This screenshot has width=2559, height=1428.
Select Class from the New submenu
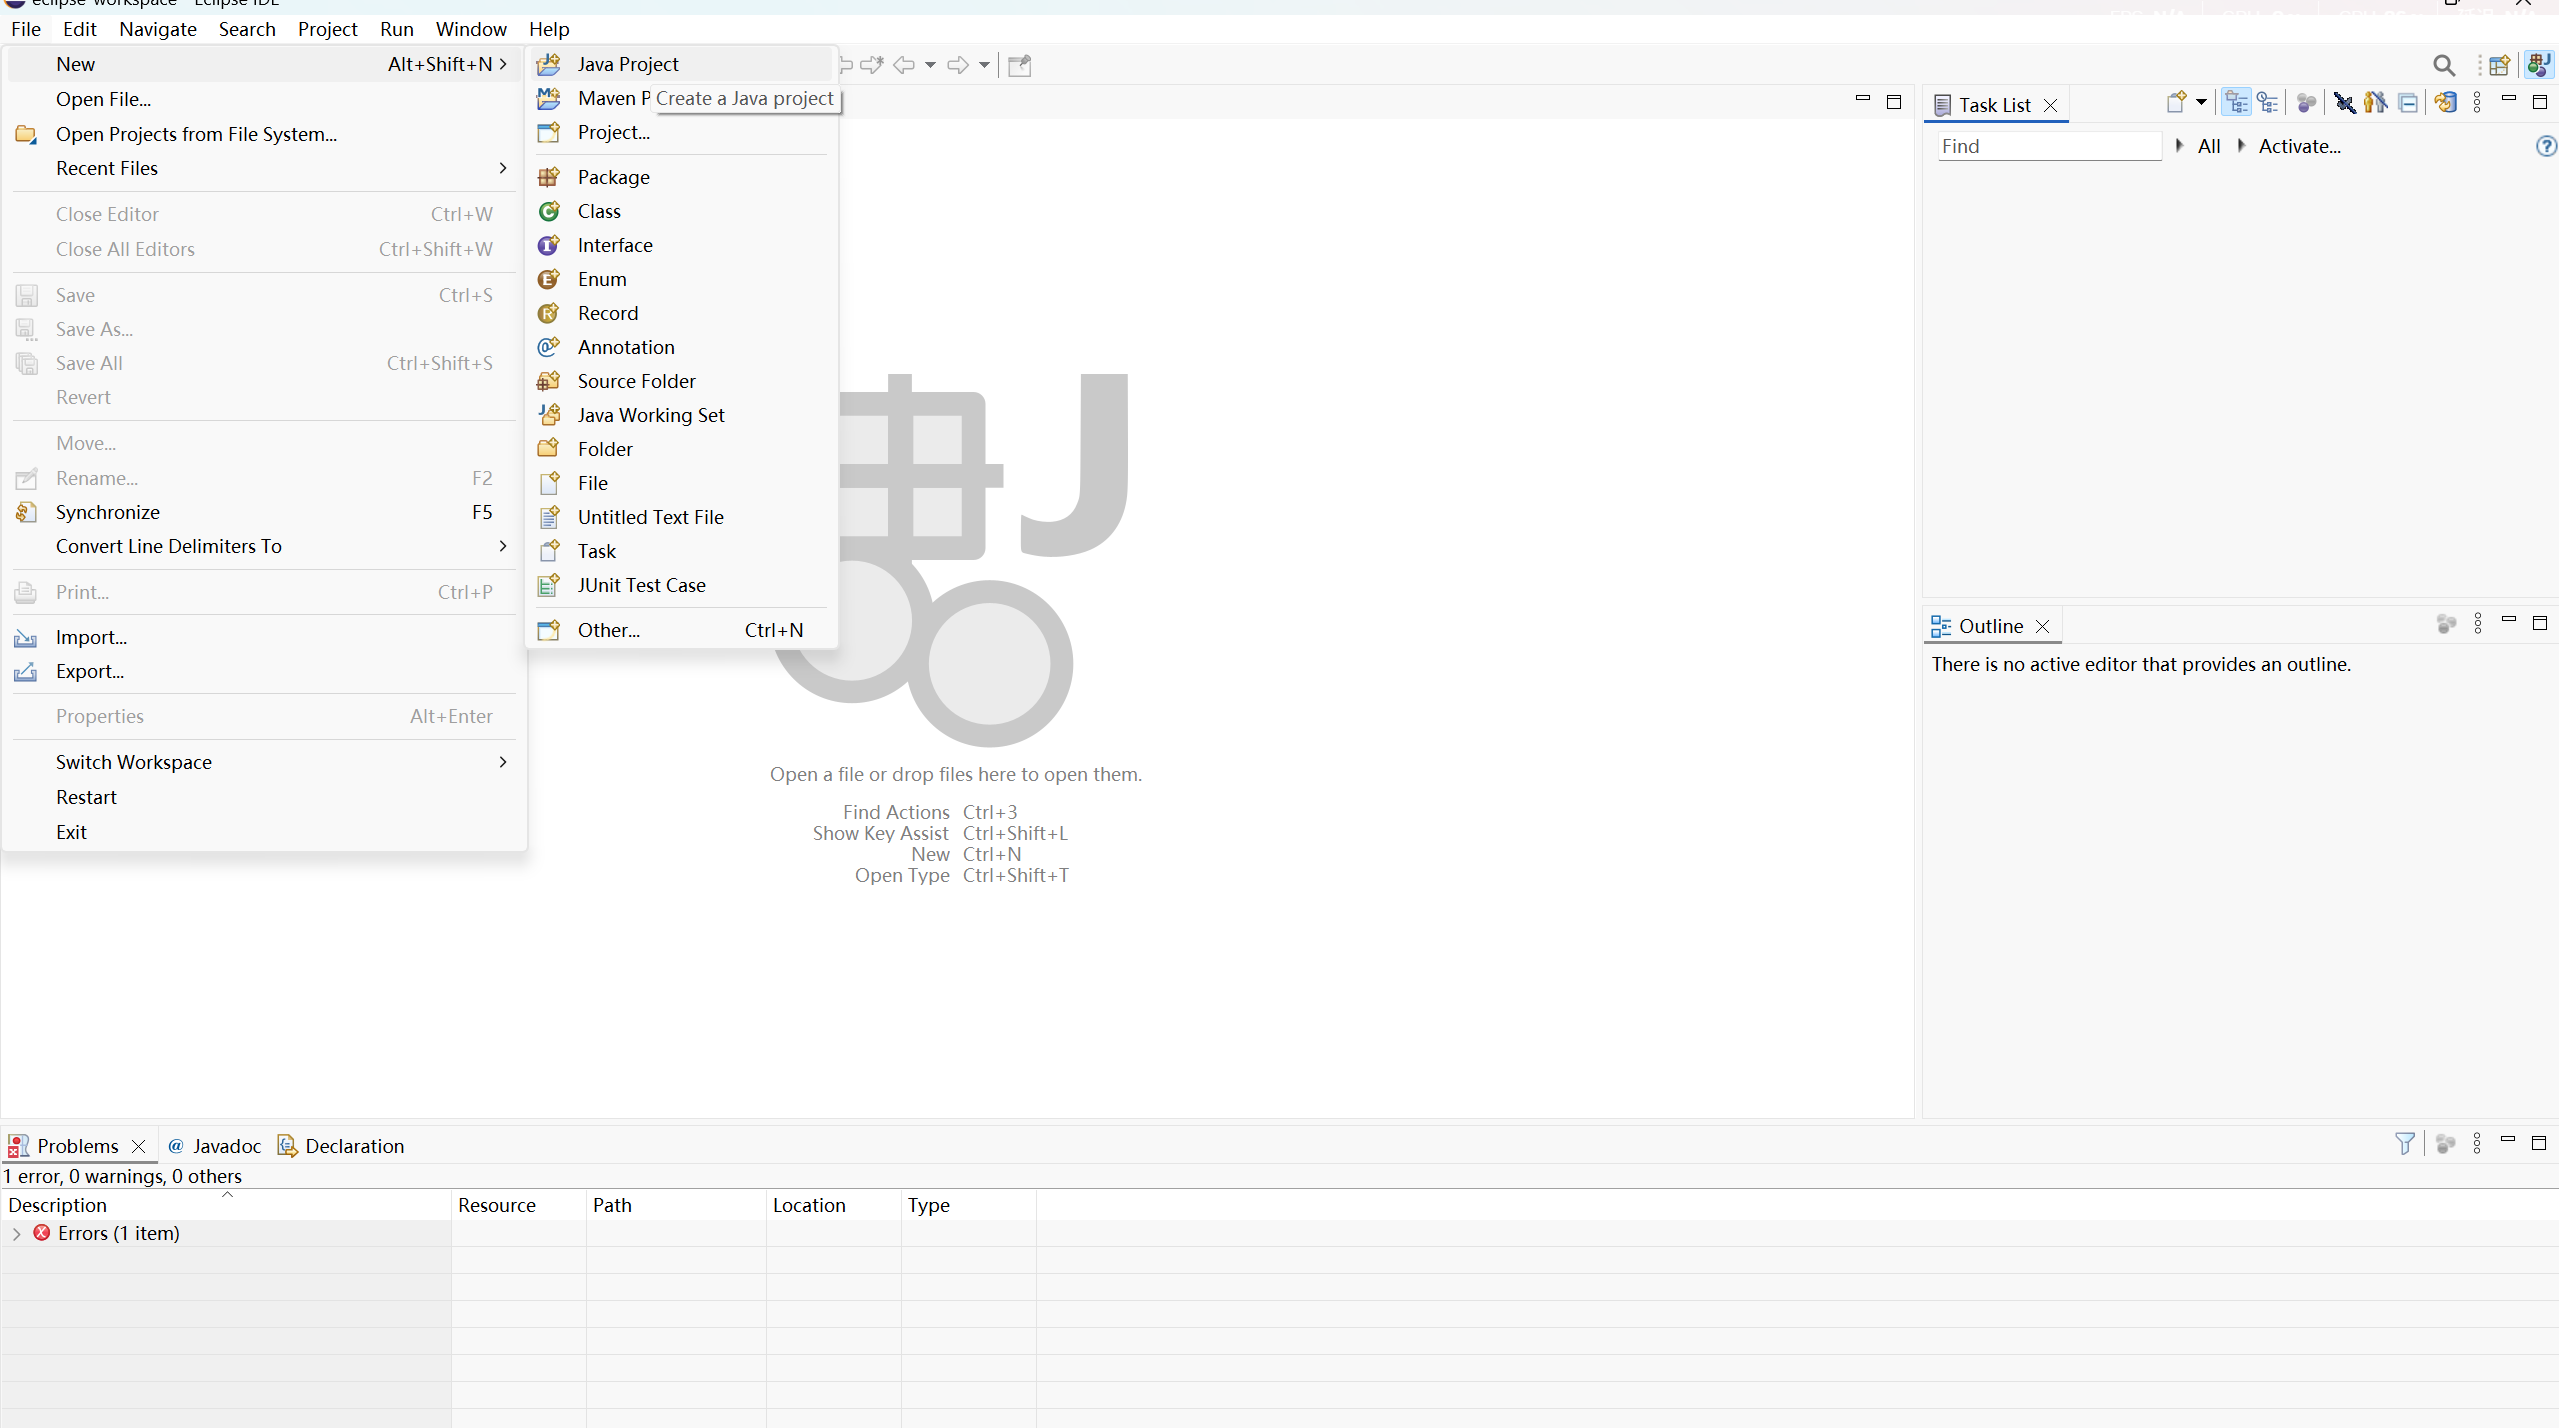point(599,211)
